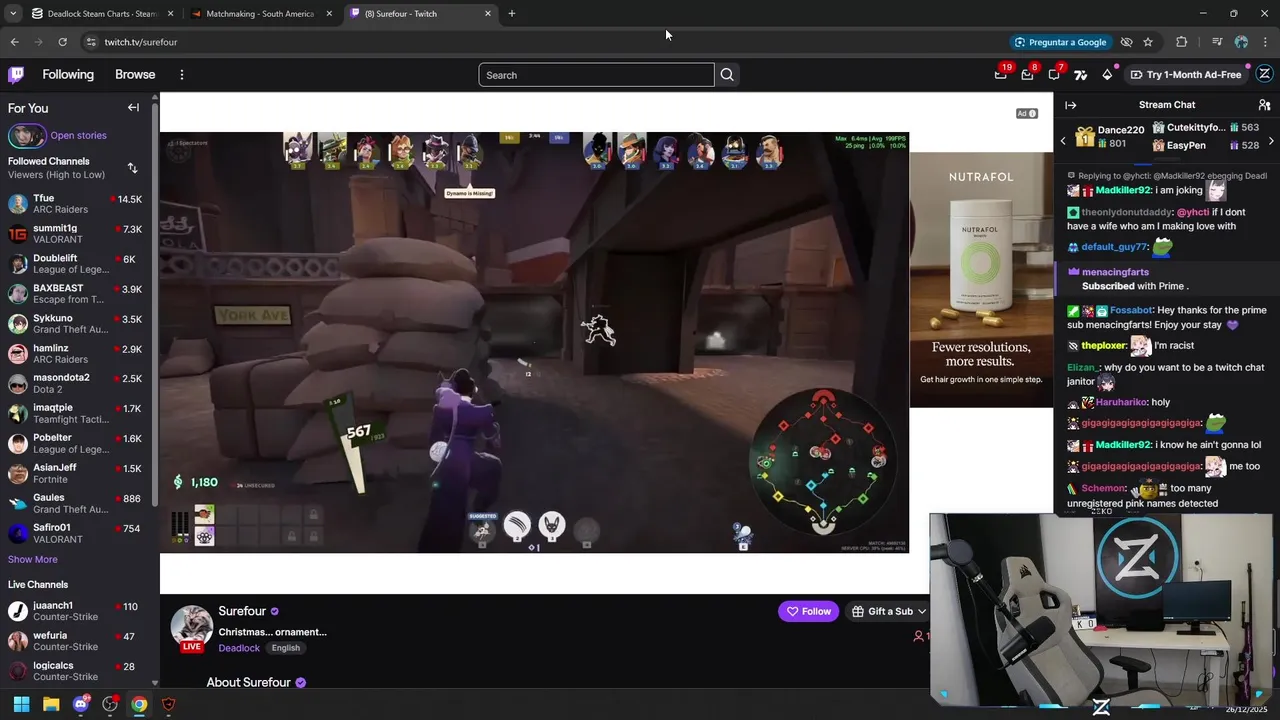
Task: Open the Deadlock category link
Action: click(x=239, y=648)
